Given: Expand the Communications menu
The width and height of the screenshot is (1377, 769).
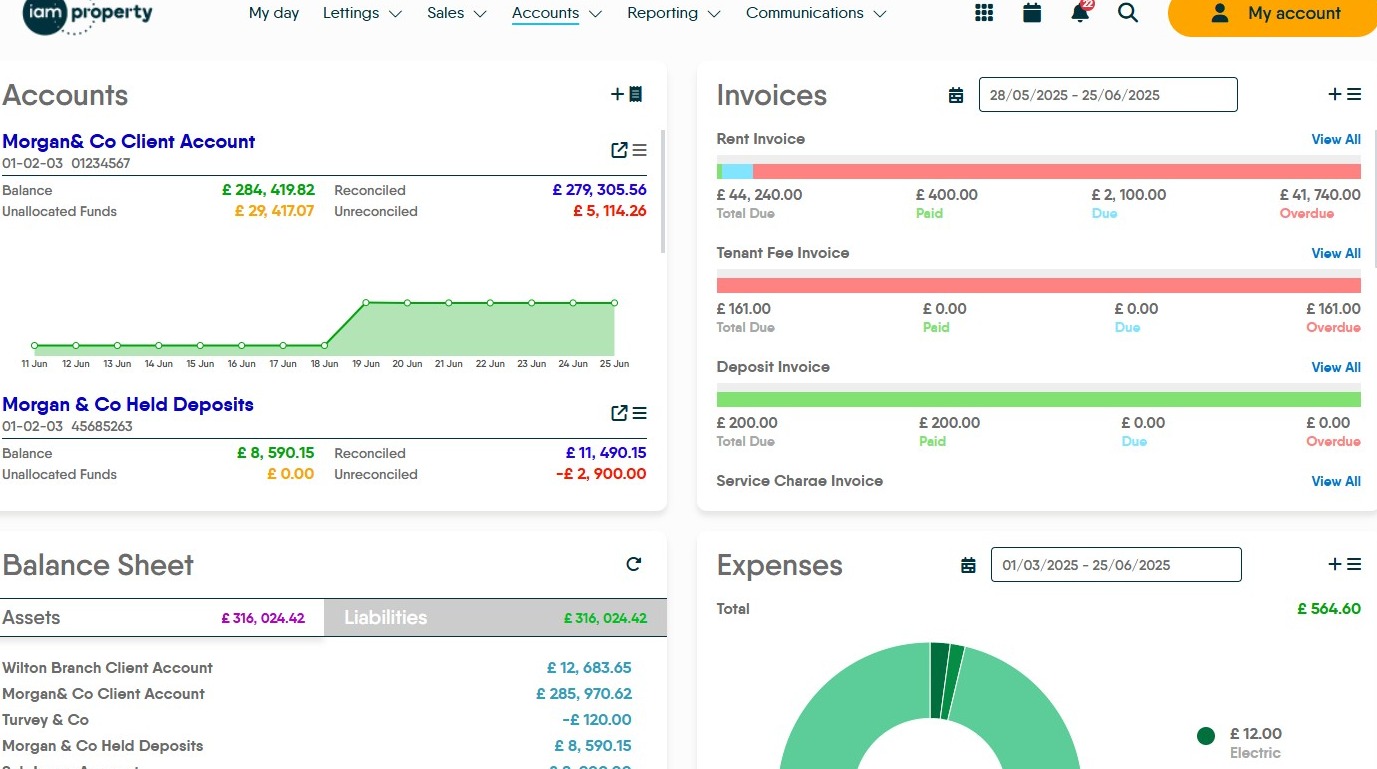Looking at the screenshot, I should 816,13.
